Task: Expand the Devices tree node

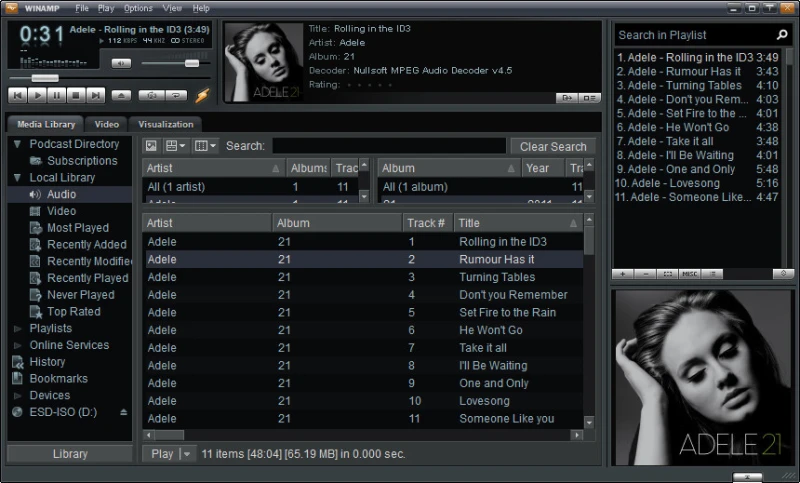Action: [x=17, y=396]
